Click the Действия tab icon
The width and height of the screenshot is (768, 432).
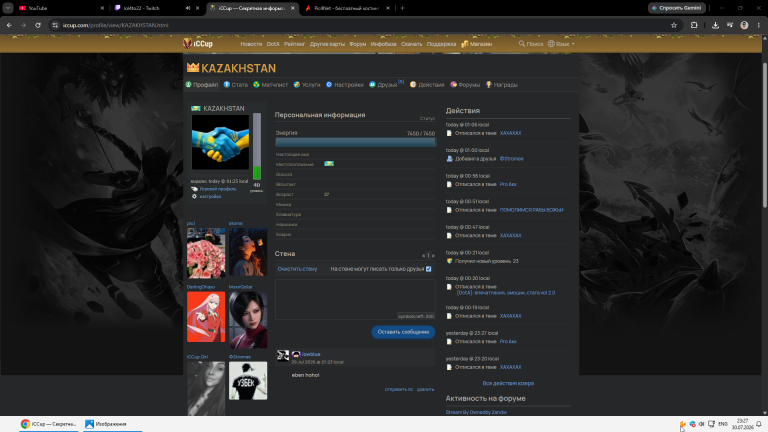pos(413,84)
